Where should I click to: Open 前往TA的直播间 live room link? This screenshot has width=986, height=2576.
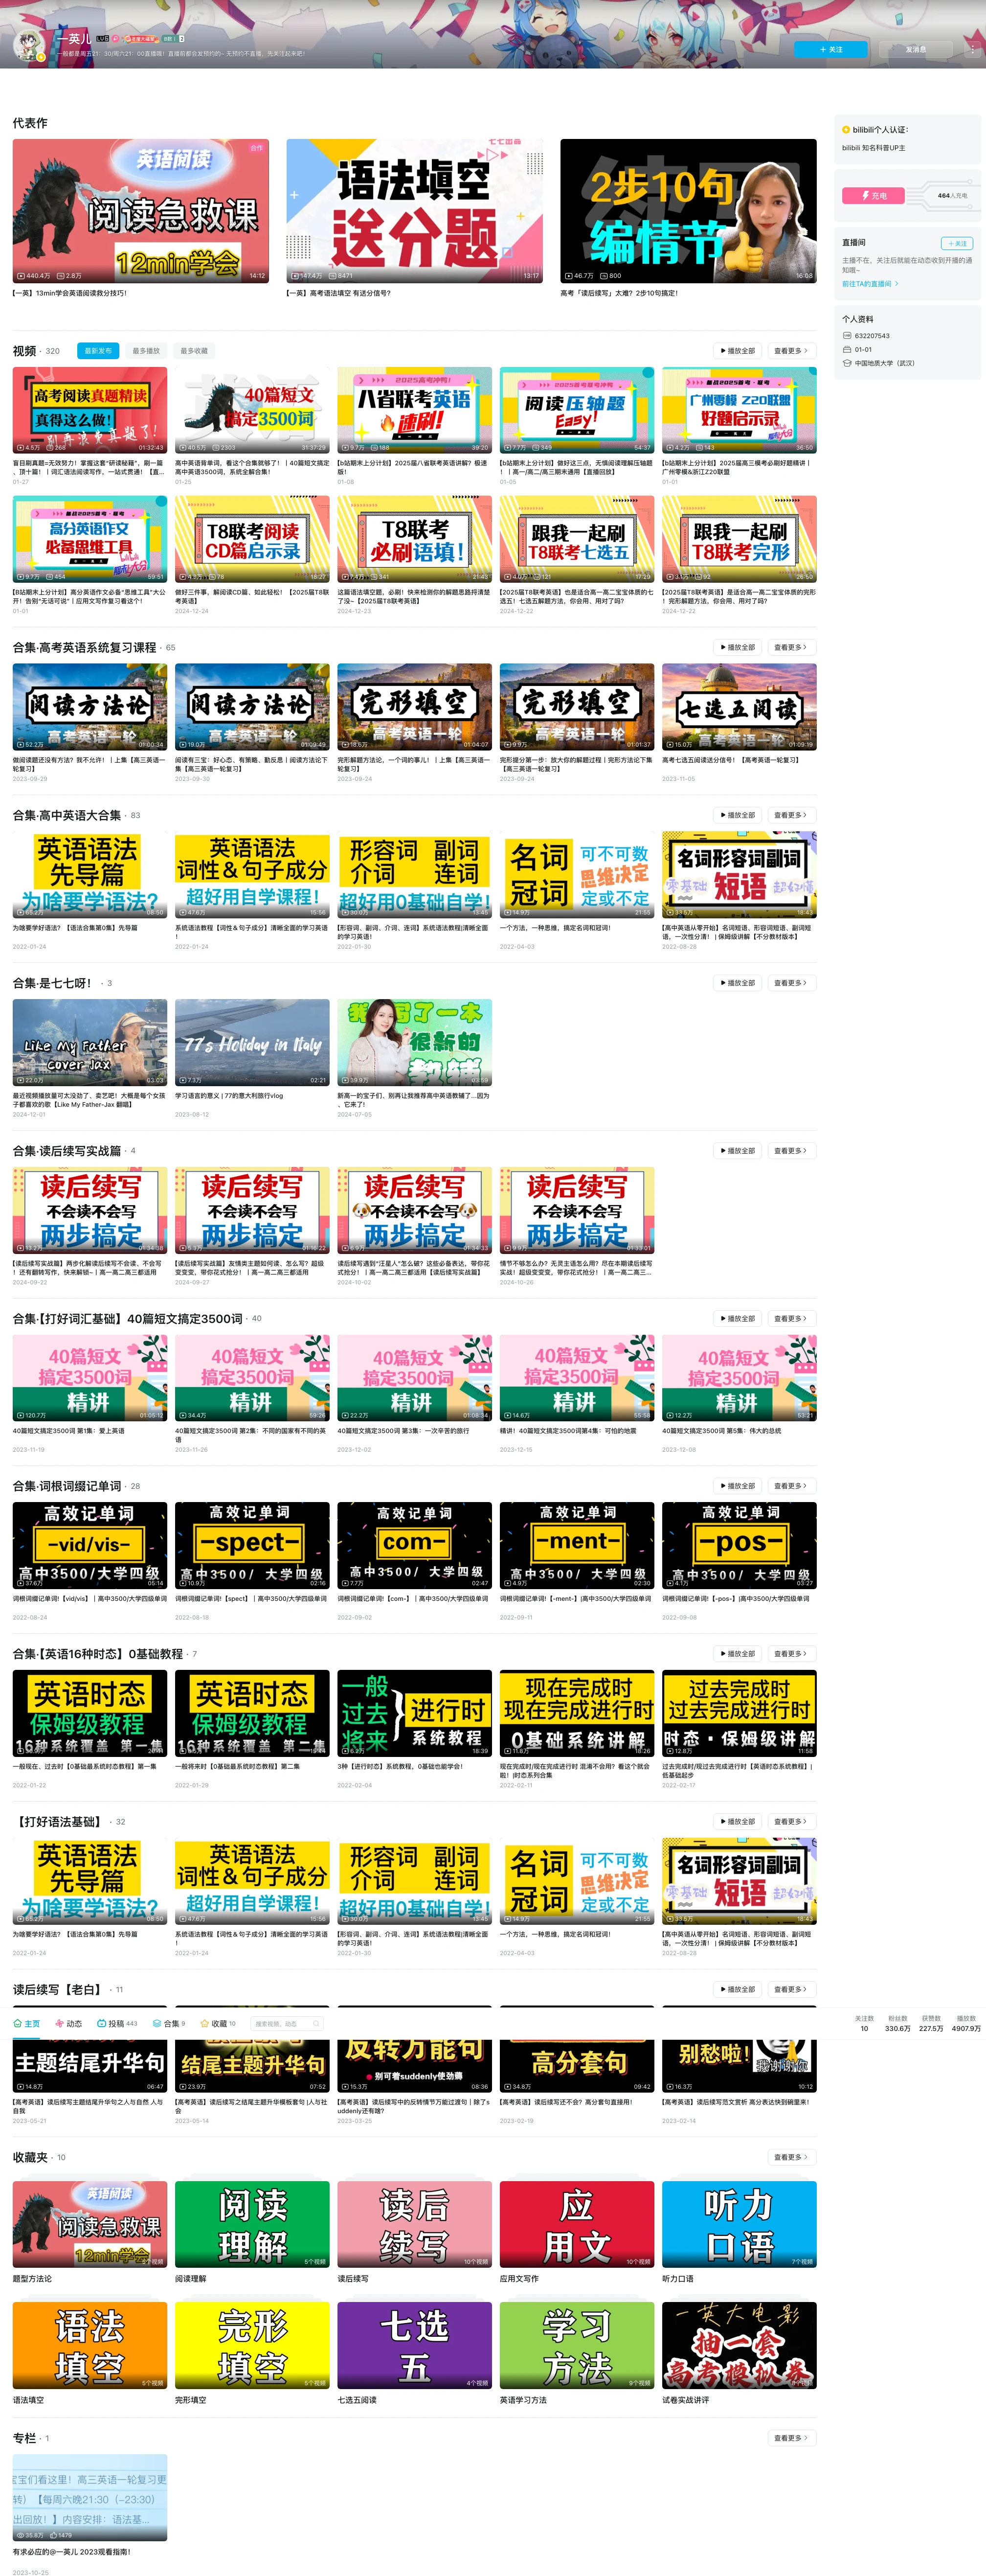867,284
